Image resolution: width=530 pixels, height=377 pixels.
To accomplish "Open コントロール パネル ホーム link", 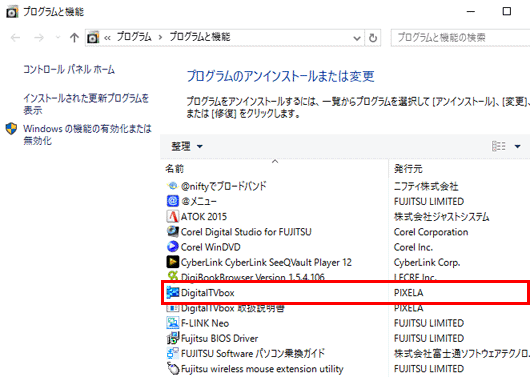I will pos(69,69).
